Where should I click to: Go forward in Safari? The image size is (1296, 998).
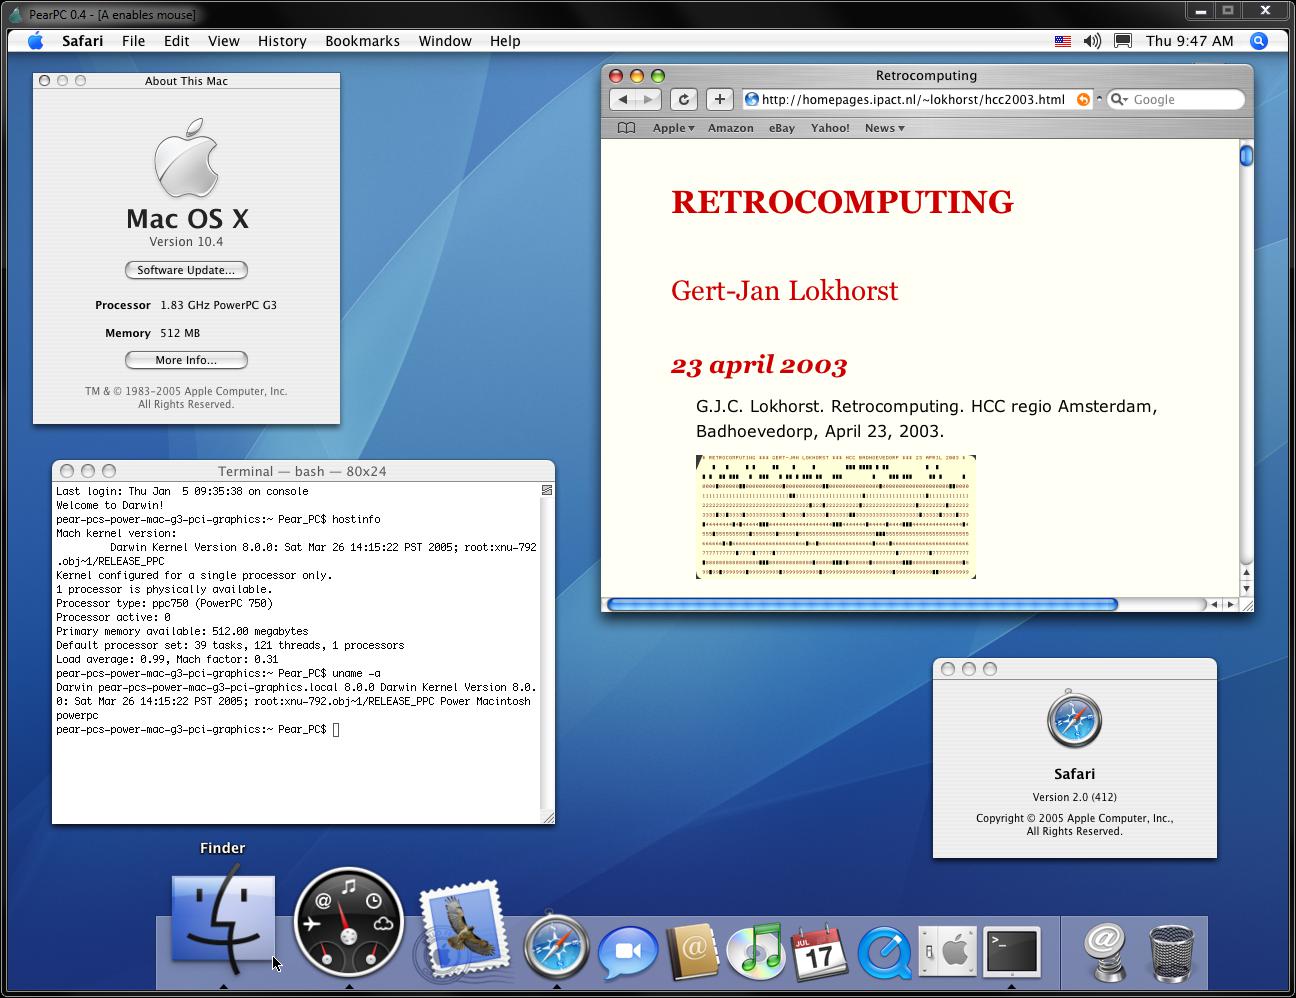click(648, 99)
